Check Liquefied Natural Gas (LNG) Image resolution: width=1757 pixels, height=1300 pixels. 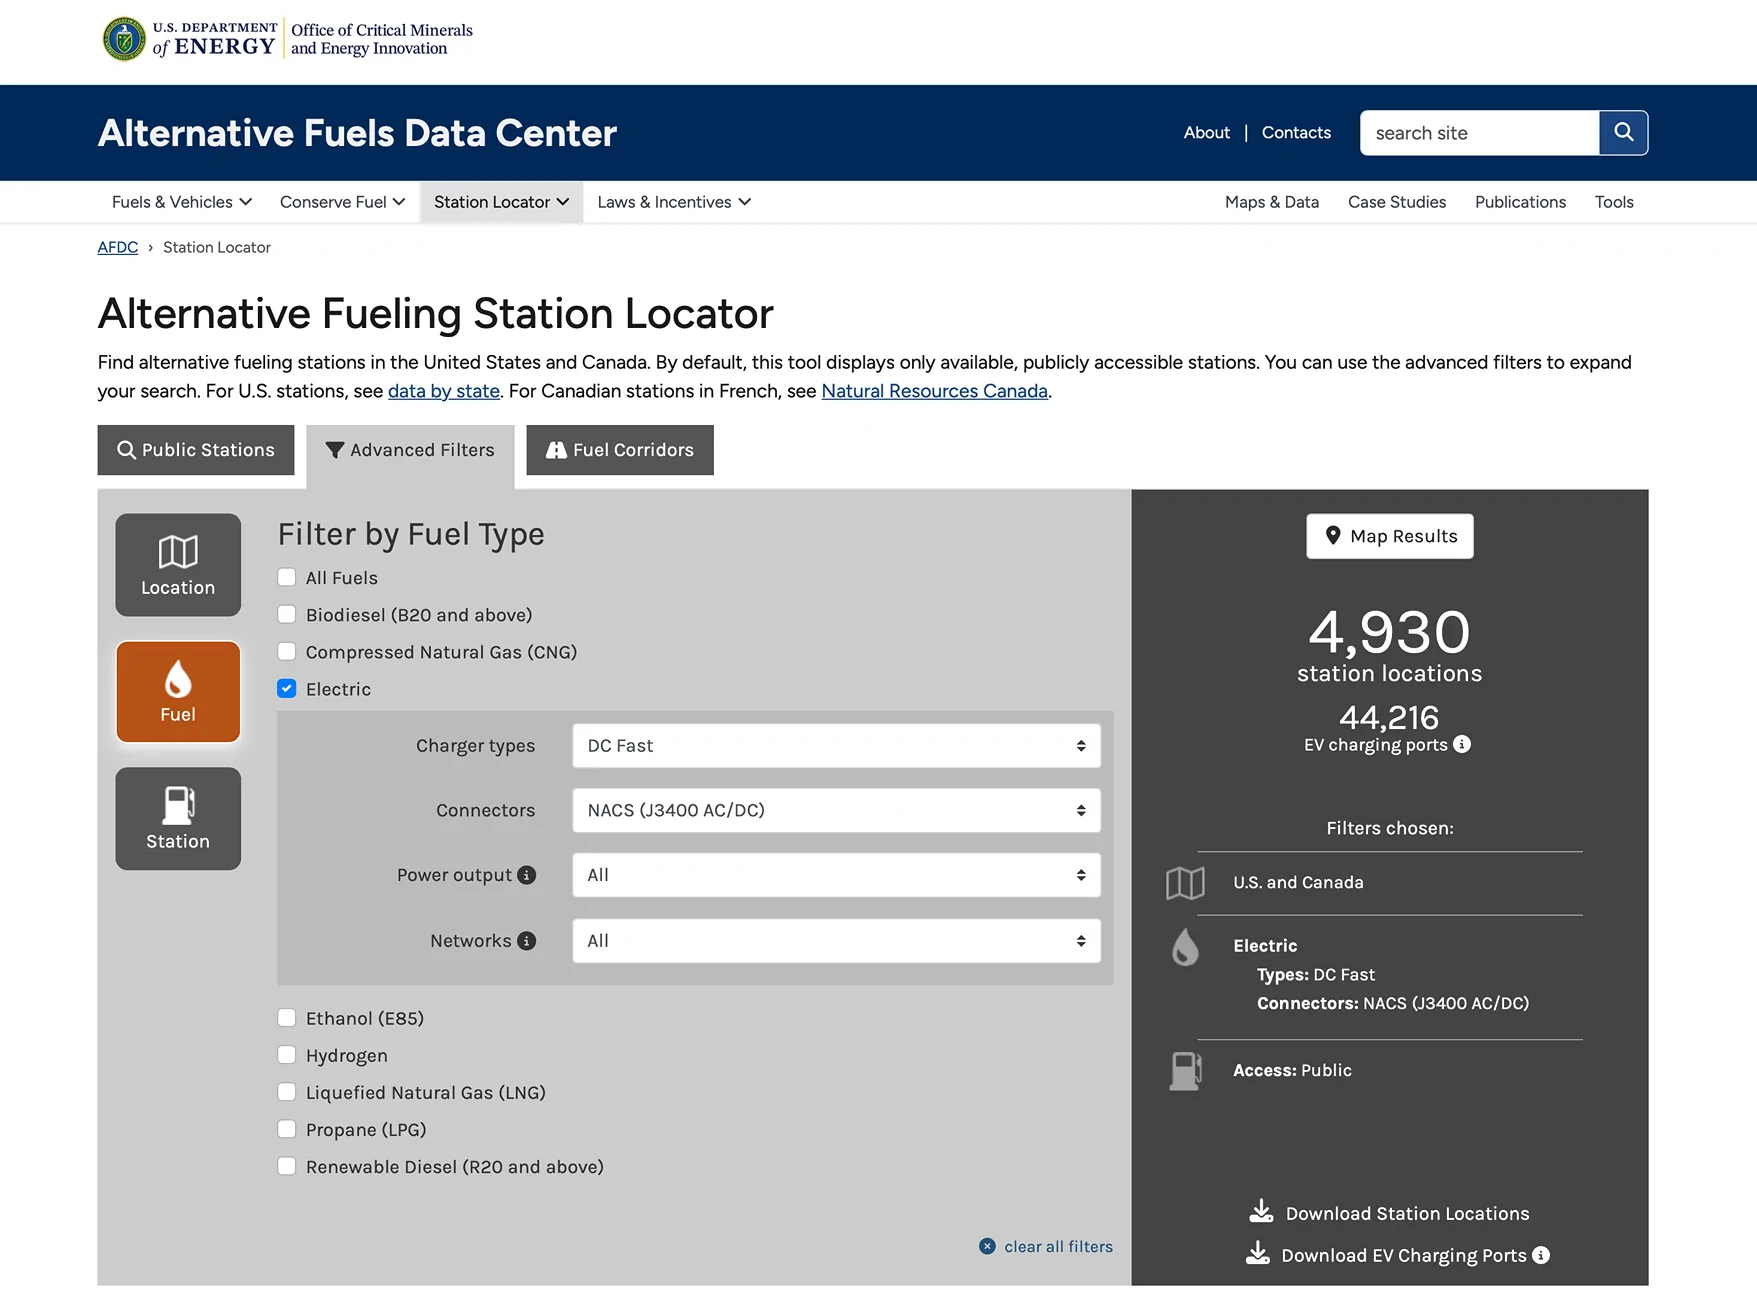point(287,1091)
